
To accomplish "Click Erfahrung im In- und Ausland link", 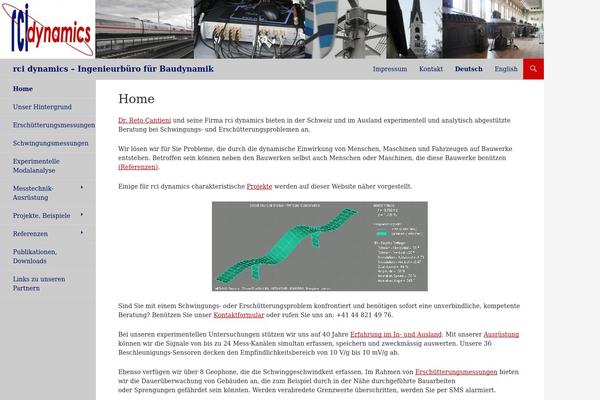I will (x=396, y=334).
